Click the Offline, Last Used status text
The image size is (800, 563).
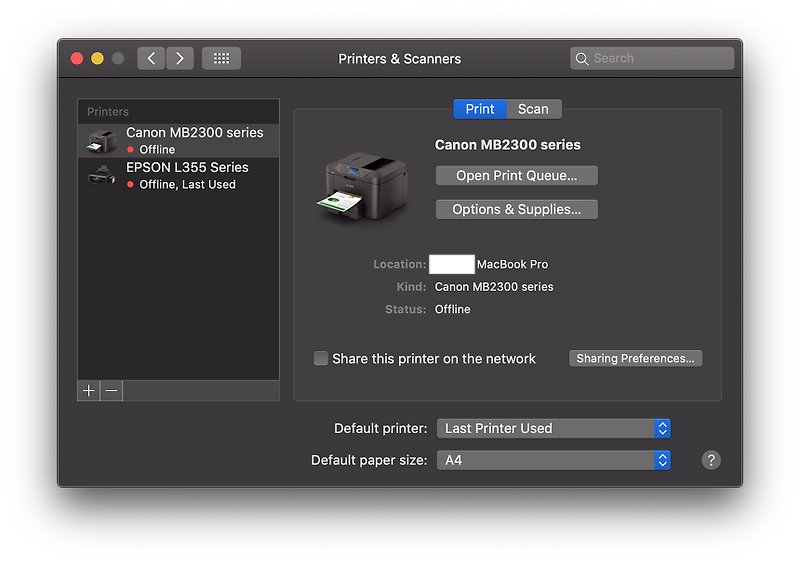point(187,184)
